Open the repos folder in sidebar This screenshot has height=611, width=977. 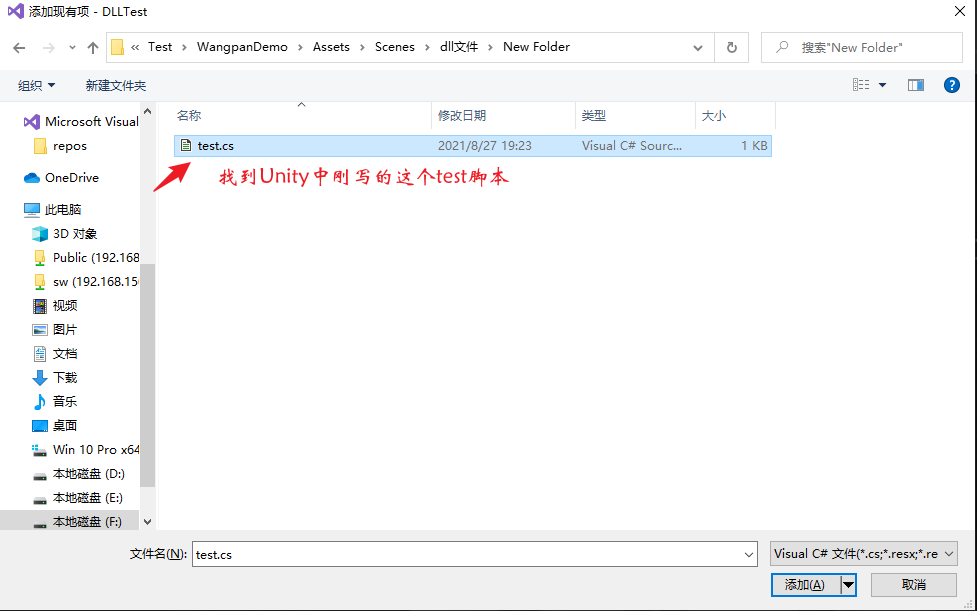point(60,146)
